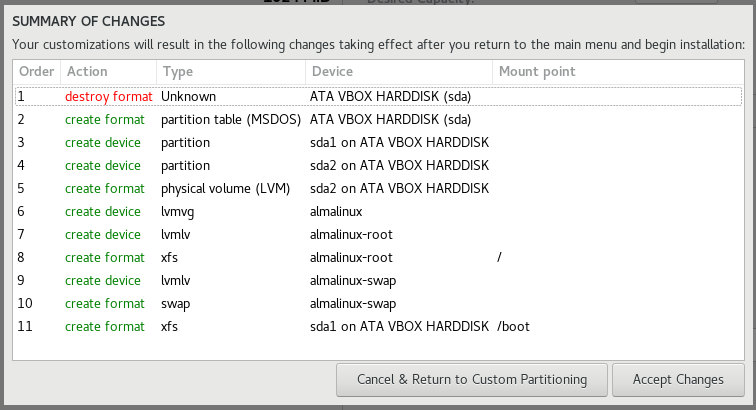Click the Accept Changes button

(678, 380)
